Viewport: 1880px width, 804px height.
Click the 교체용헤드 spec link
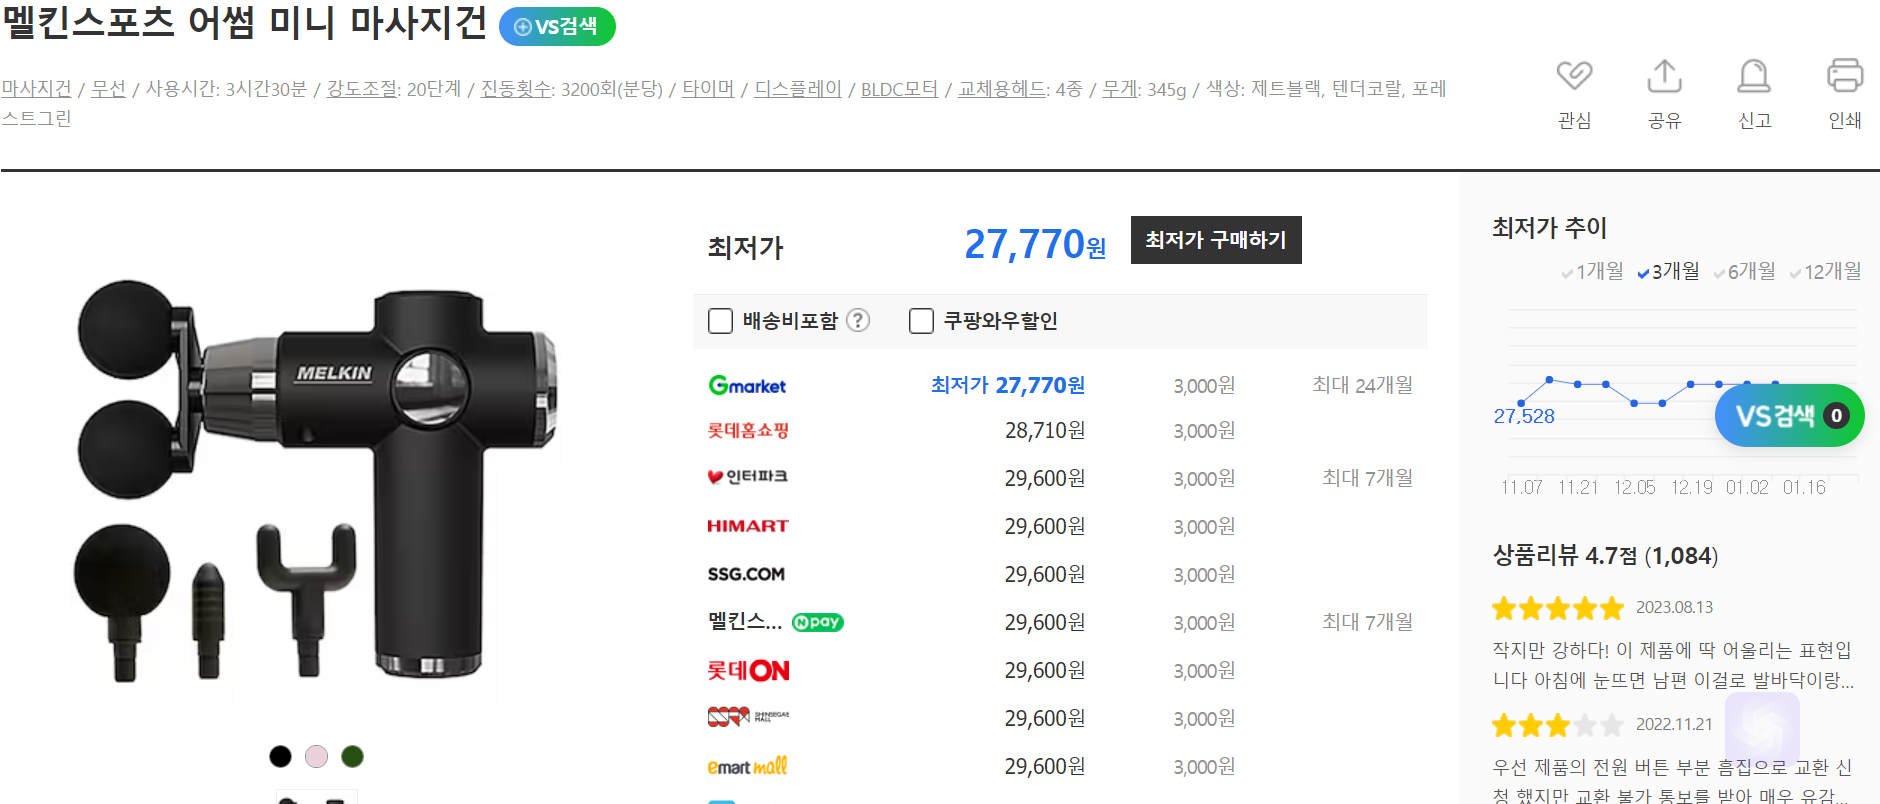click(1003, 89)
